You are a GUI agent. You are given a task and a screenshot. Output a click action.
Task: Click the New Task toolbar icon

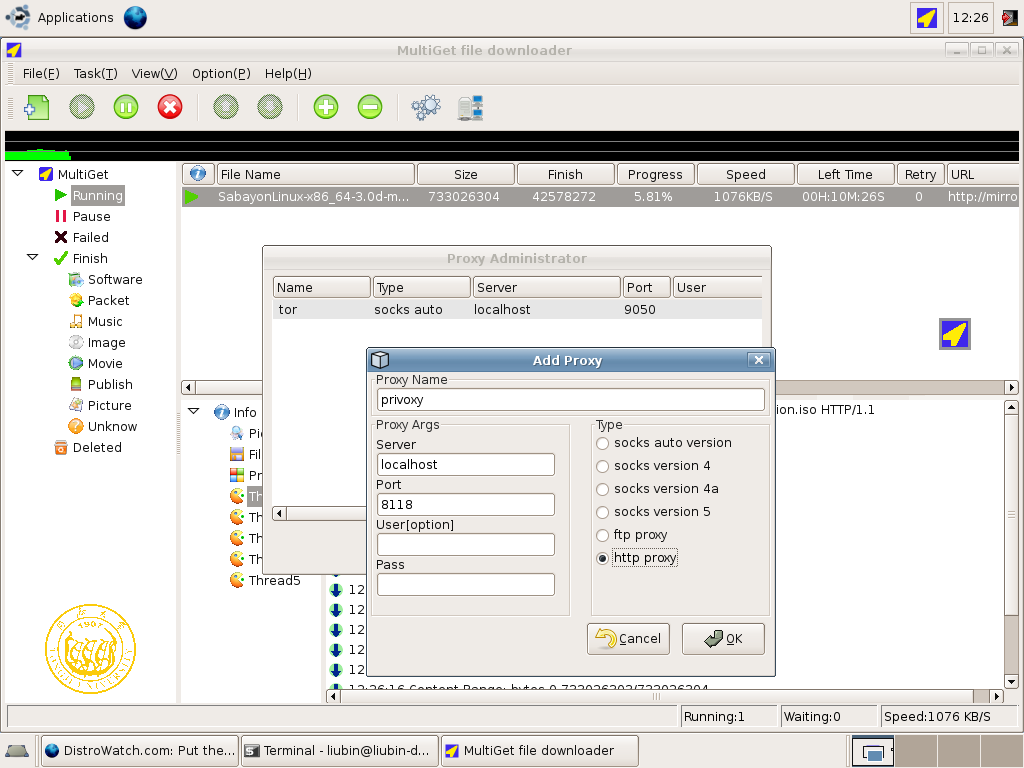click(x=37, y=107)
